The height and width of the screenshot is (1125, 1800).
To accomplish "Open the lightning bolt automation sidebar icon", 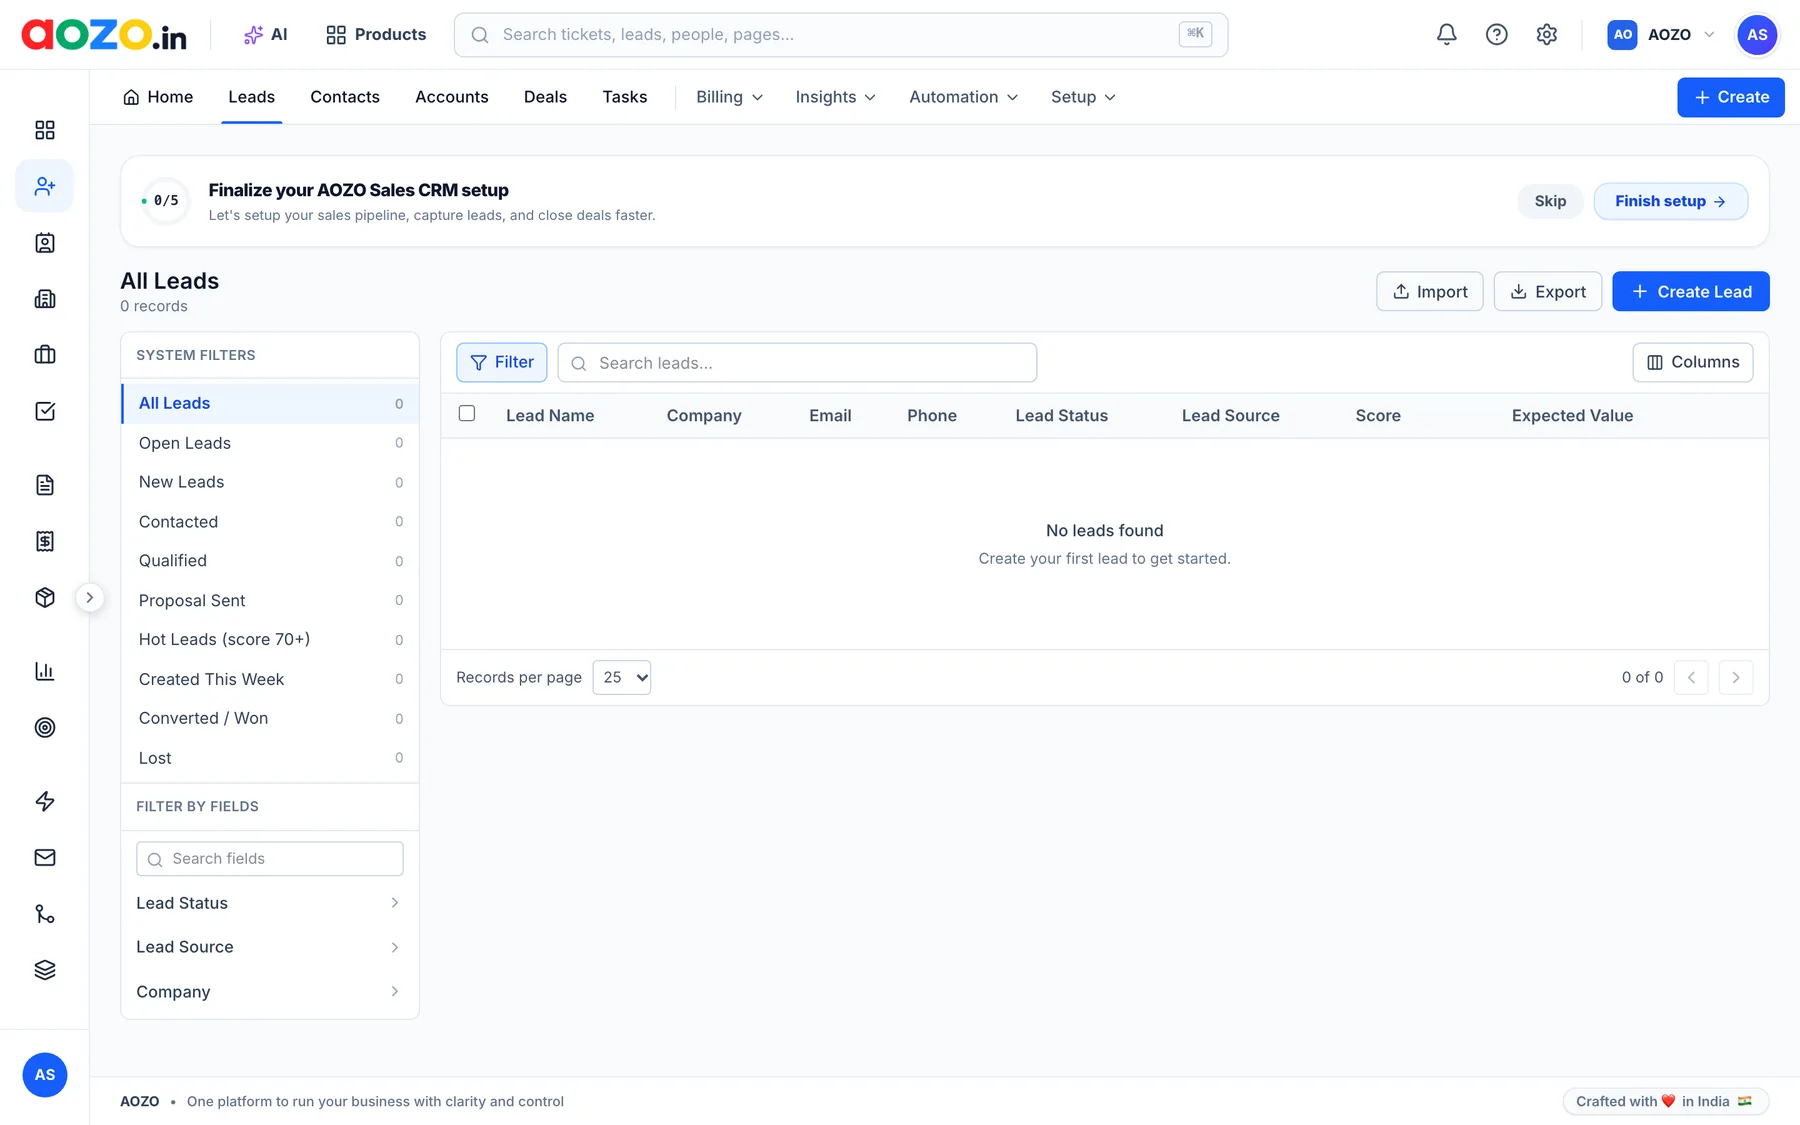I will 45,801.
